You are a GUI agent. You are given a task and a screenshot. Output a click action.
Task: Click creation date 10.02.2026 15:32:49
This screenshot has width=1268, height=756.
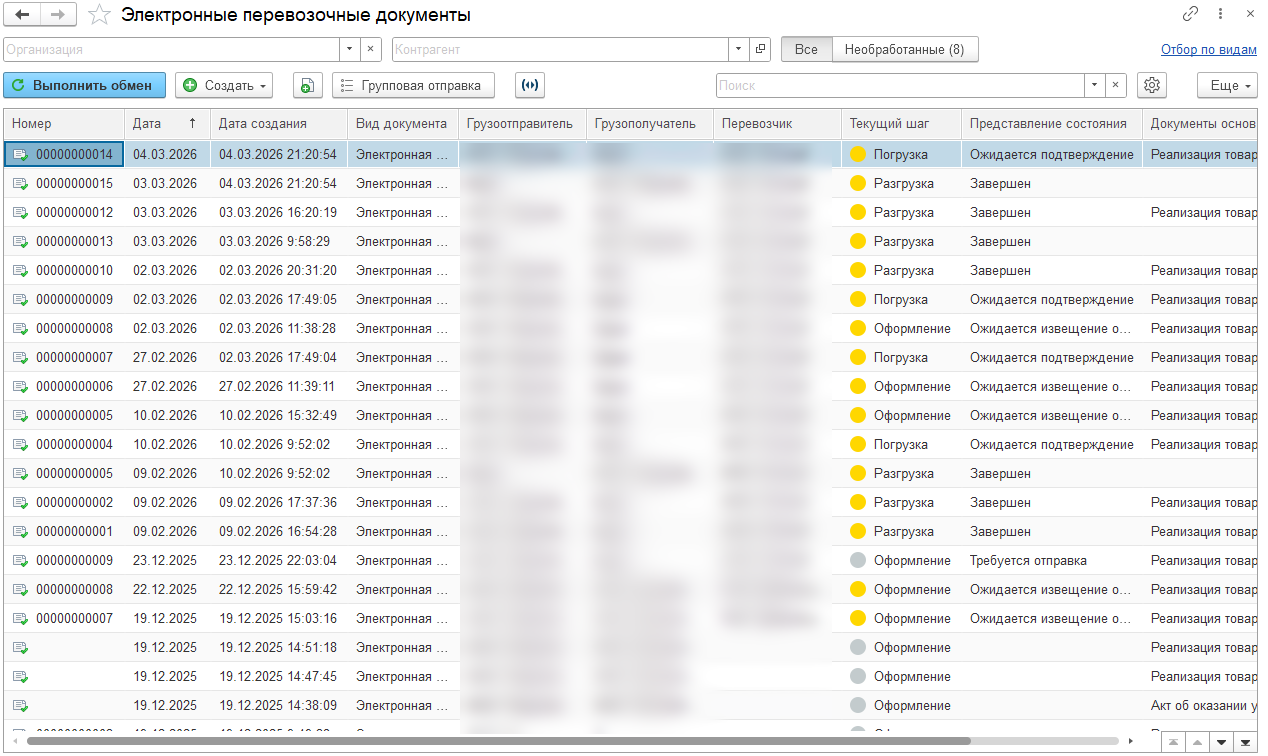point(278,416)
